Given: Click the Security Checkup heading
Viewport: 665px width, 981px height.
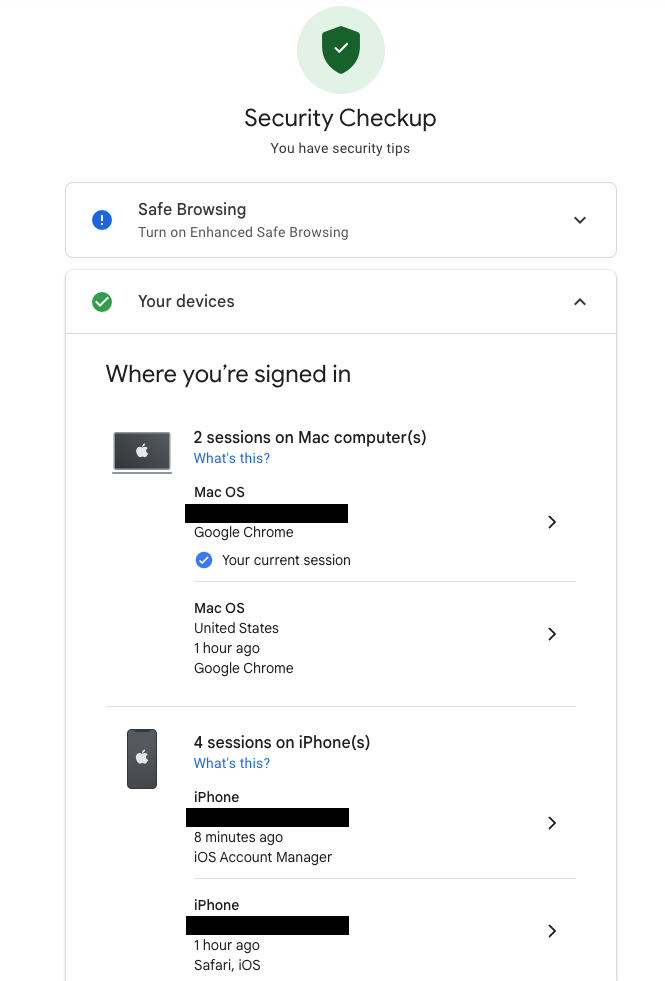Looking at the screenshot, I should click(340, 118).
